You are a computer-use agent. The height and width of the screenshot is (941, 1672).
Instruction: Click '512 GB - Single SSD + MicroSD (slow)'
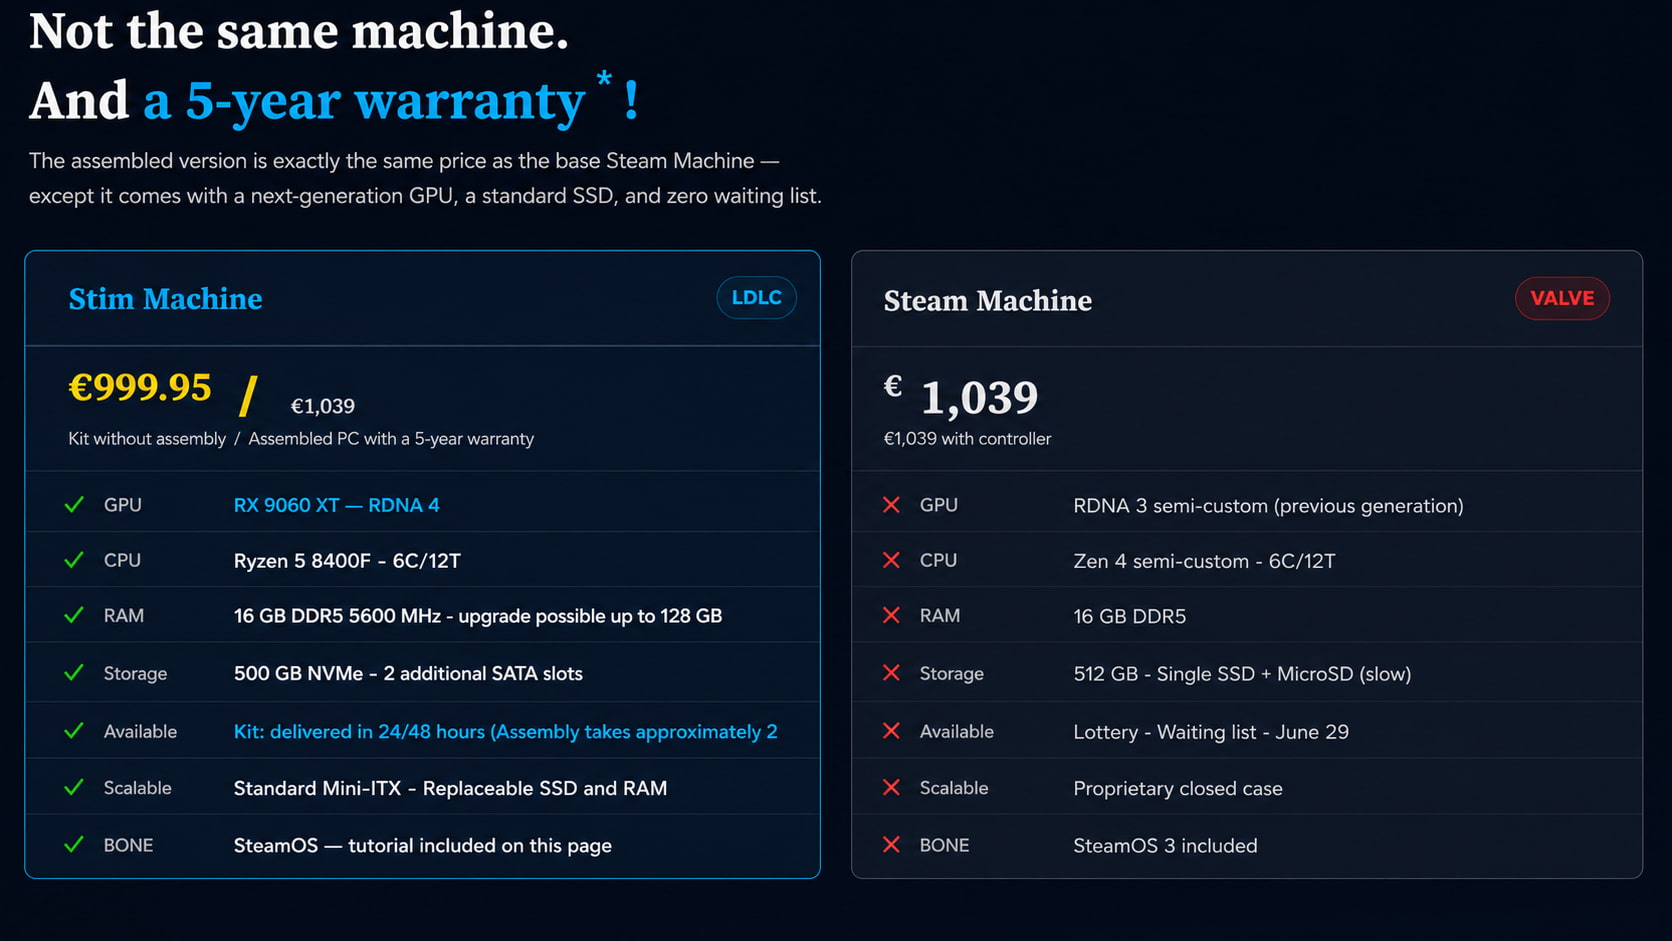[1242, 674]
